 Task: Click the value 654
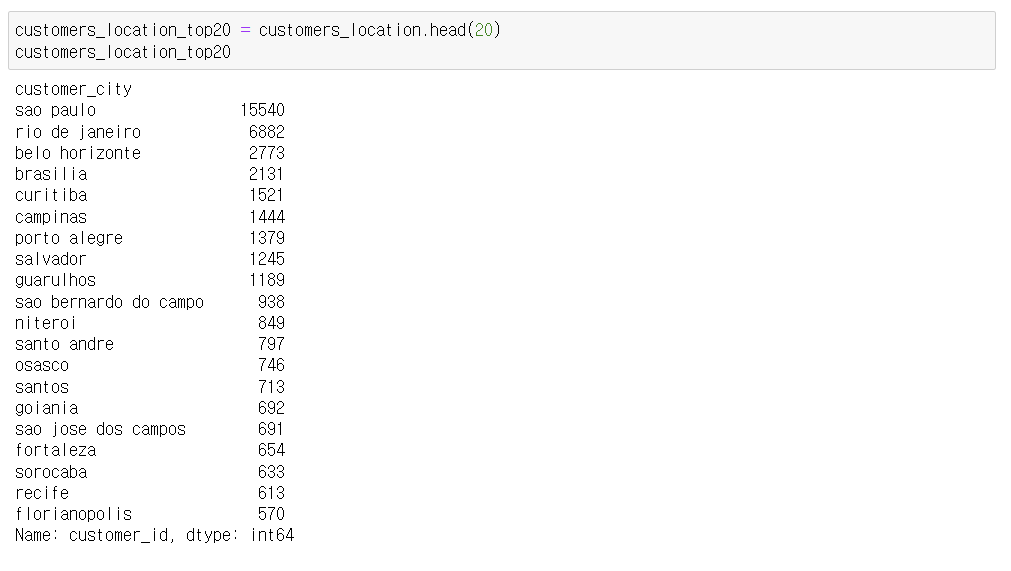click(x=271, y=450)
